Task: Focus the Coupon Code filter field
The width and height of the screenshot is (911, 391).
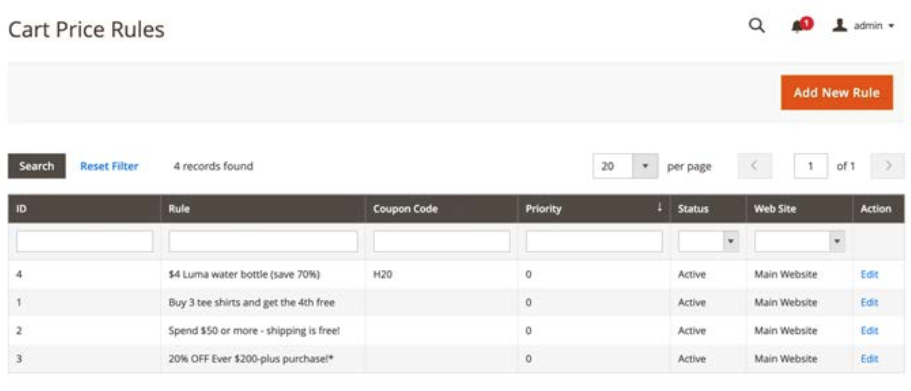Action: (442, 241)
